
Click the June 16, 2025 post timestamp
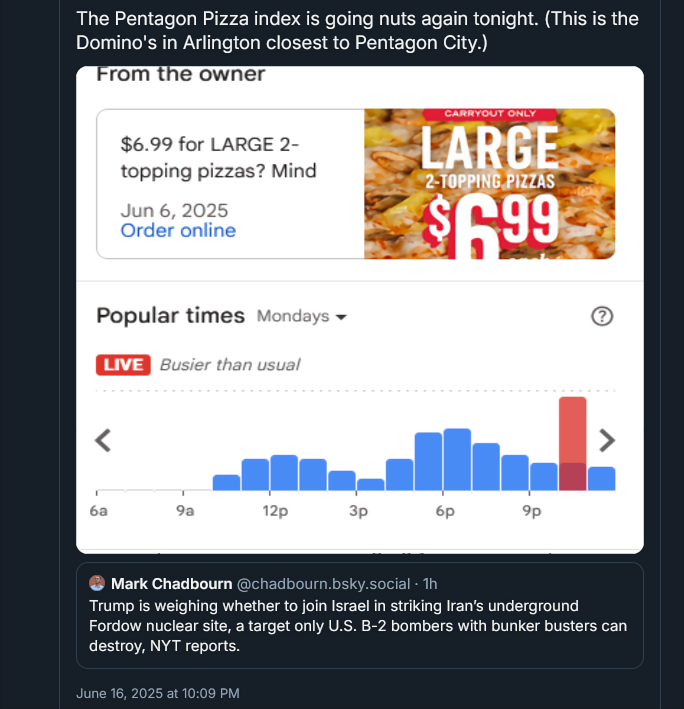tap(158, 693)
